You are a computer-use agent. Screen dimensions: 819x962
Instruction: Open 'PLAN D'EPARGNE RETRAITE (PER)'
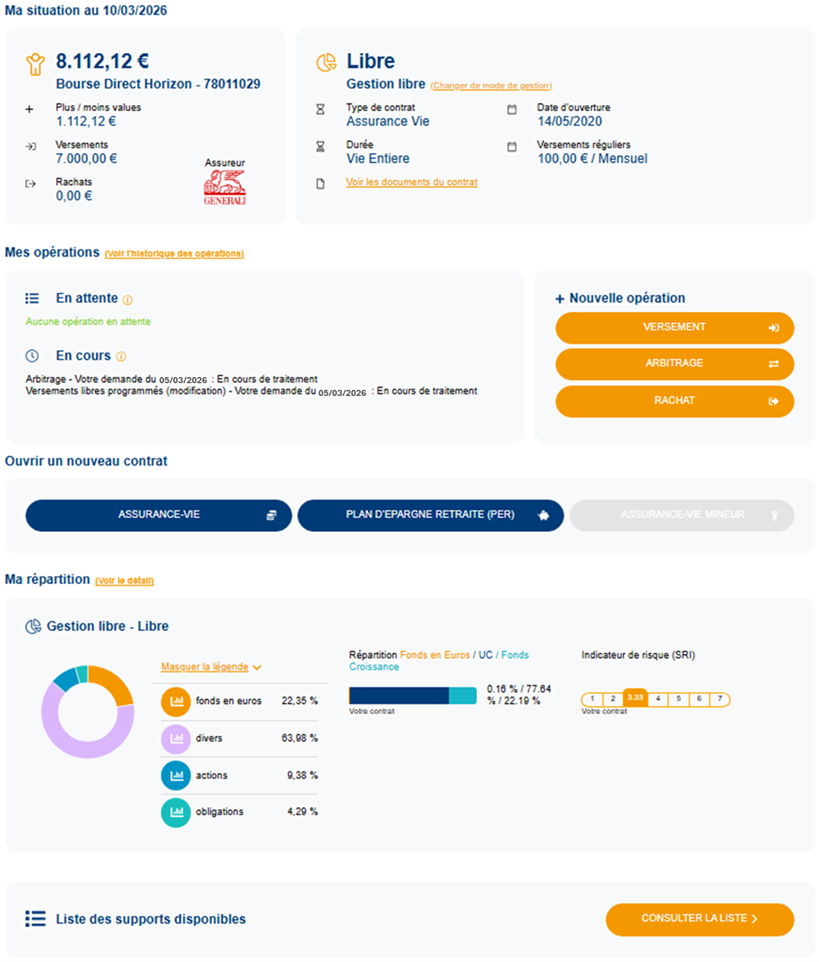point(430,515)
